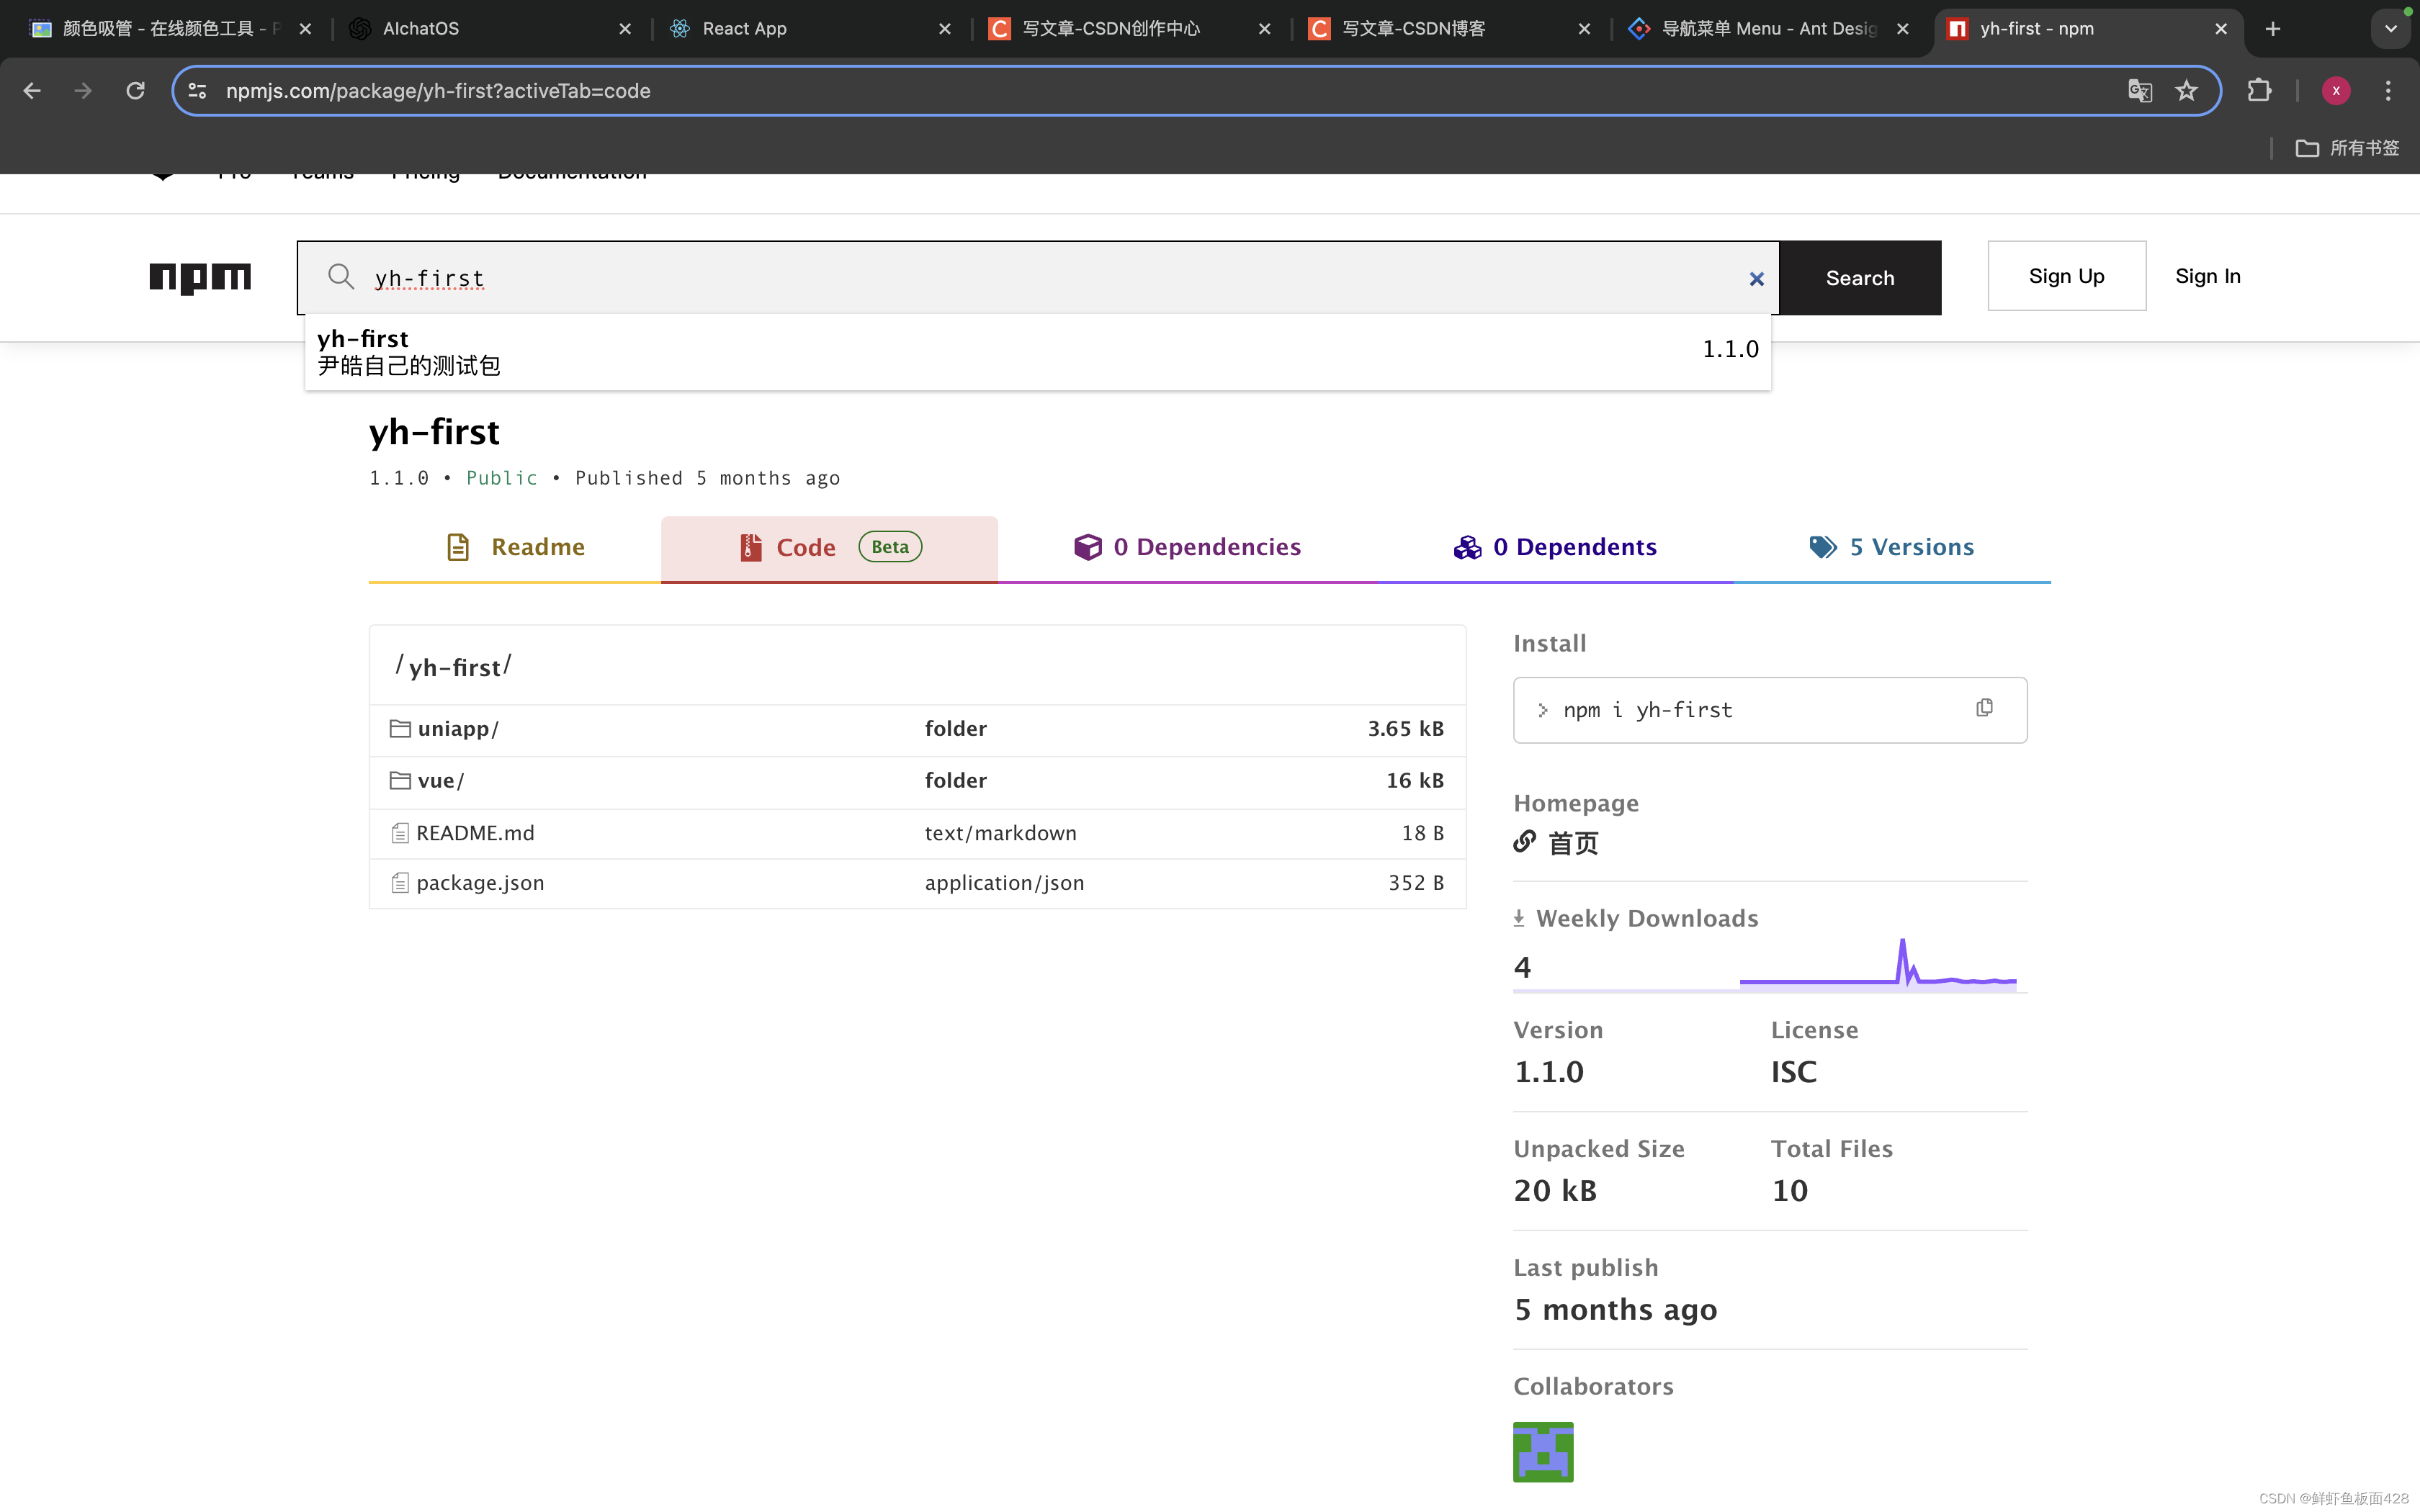Expand the tab search dropdown arrow
Viewport: 2420px width, 1512px height.
coord(2390,29)
